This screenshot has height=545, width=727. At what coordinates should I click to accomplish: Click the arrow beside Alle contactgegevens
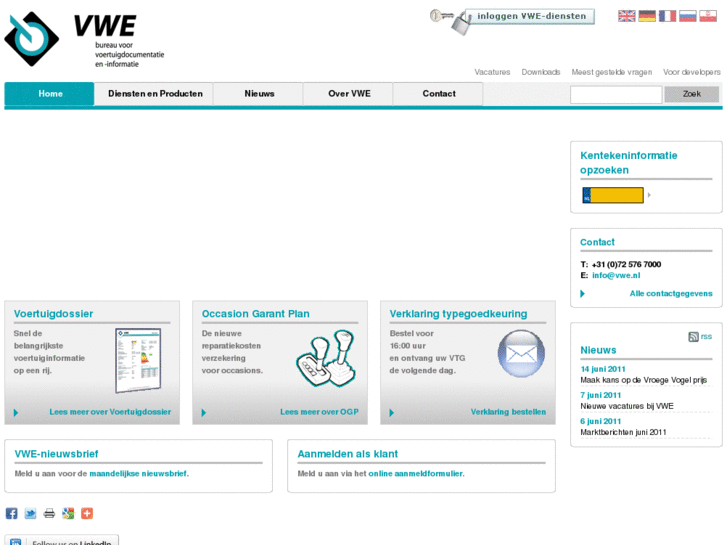click(582, 294)
